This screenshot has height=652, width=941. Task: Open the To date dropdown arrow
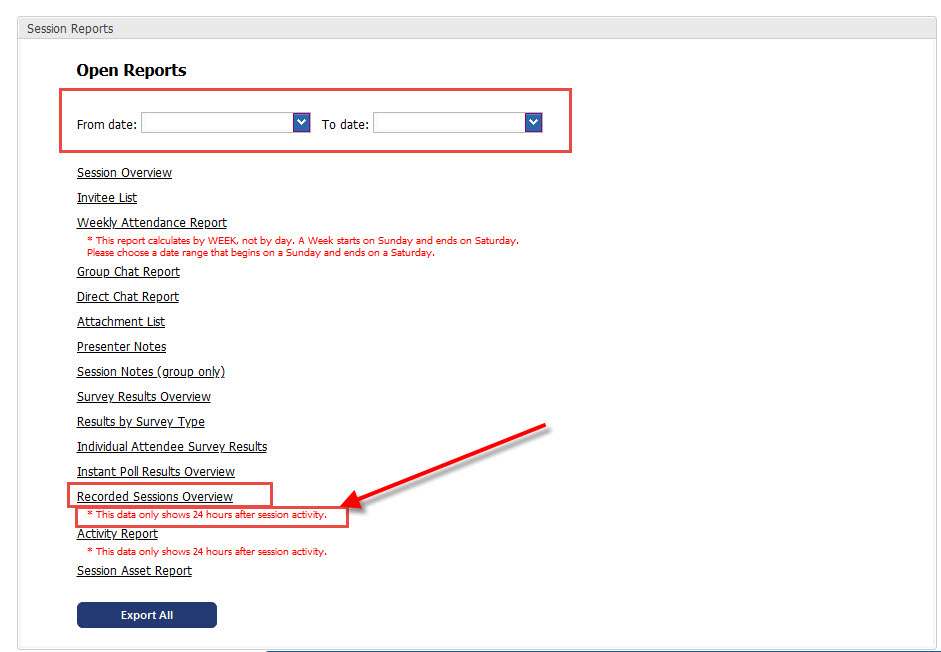tap(533, 122)
